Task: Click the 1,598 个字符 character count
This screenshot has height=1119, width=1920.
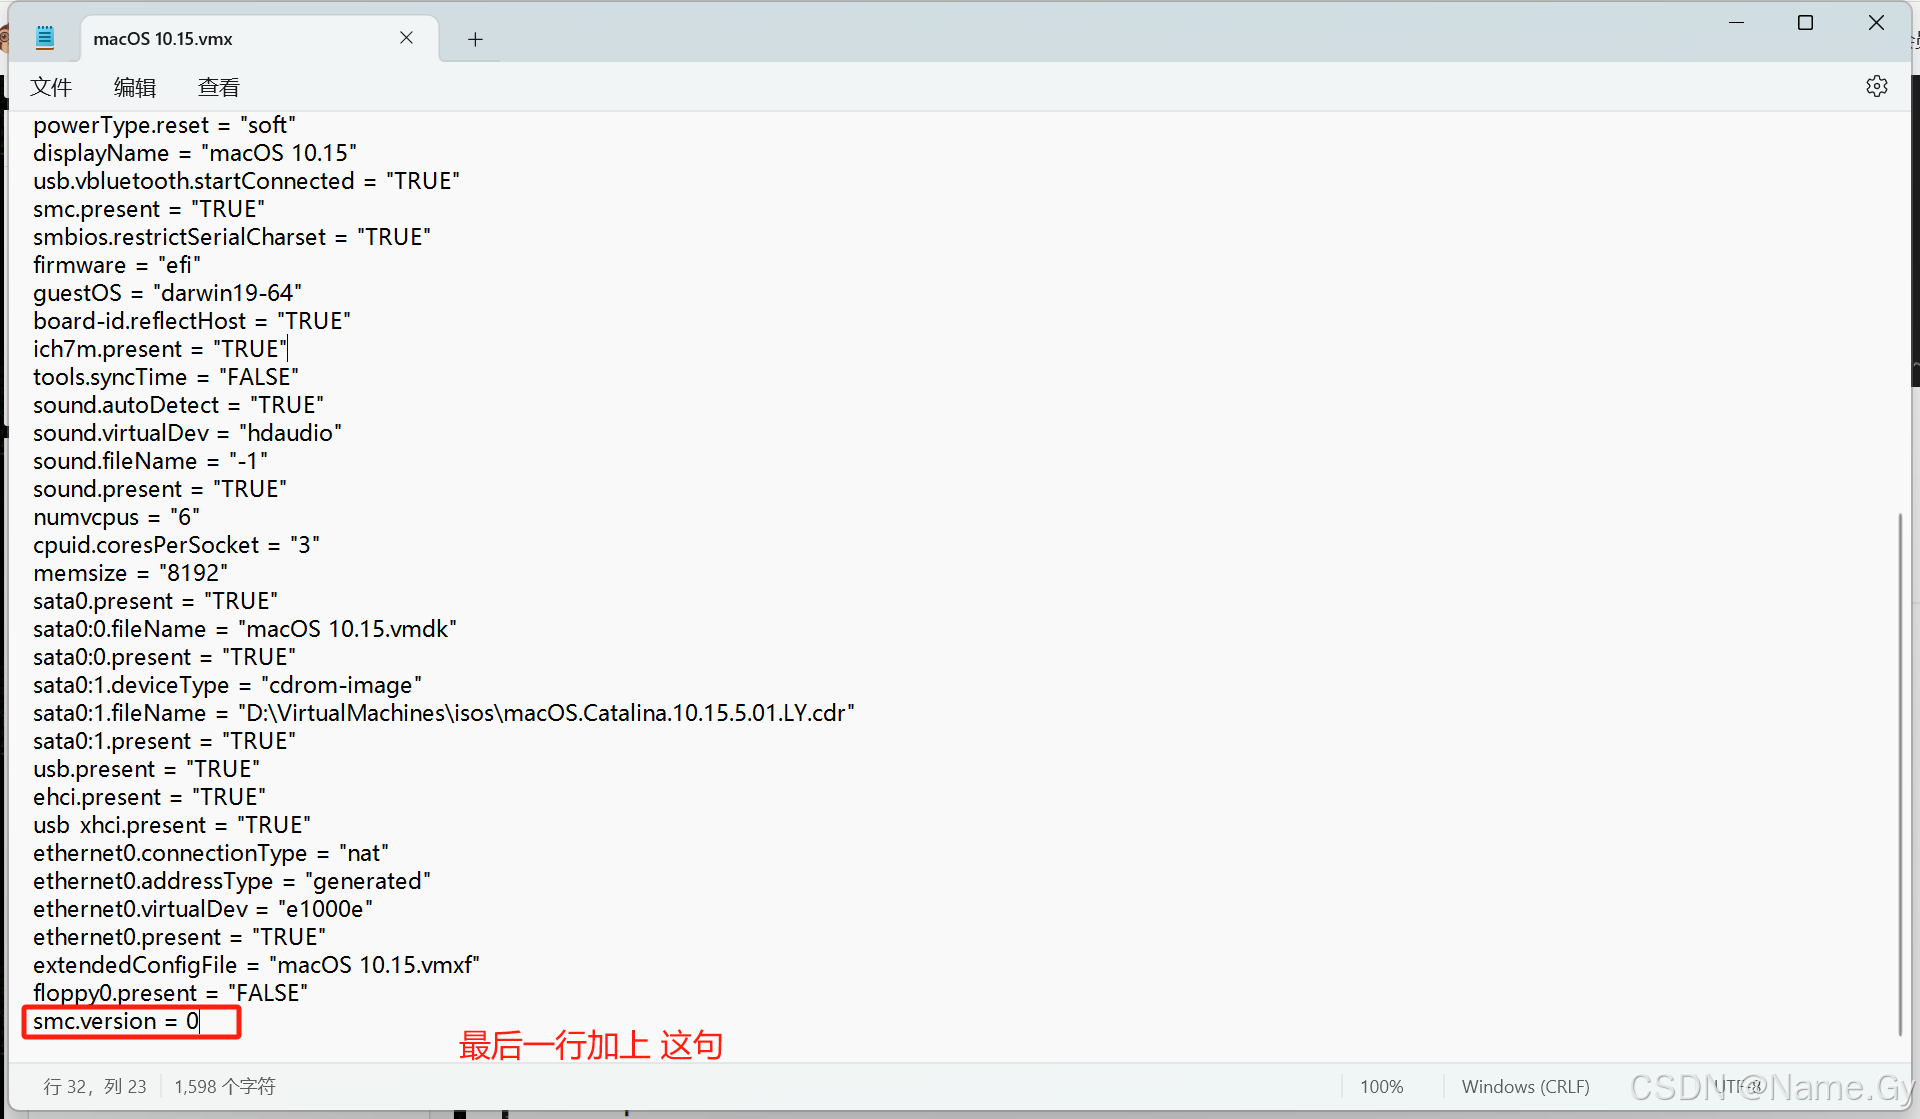Action: [225, 1086]
